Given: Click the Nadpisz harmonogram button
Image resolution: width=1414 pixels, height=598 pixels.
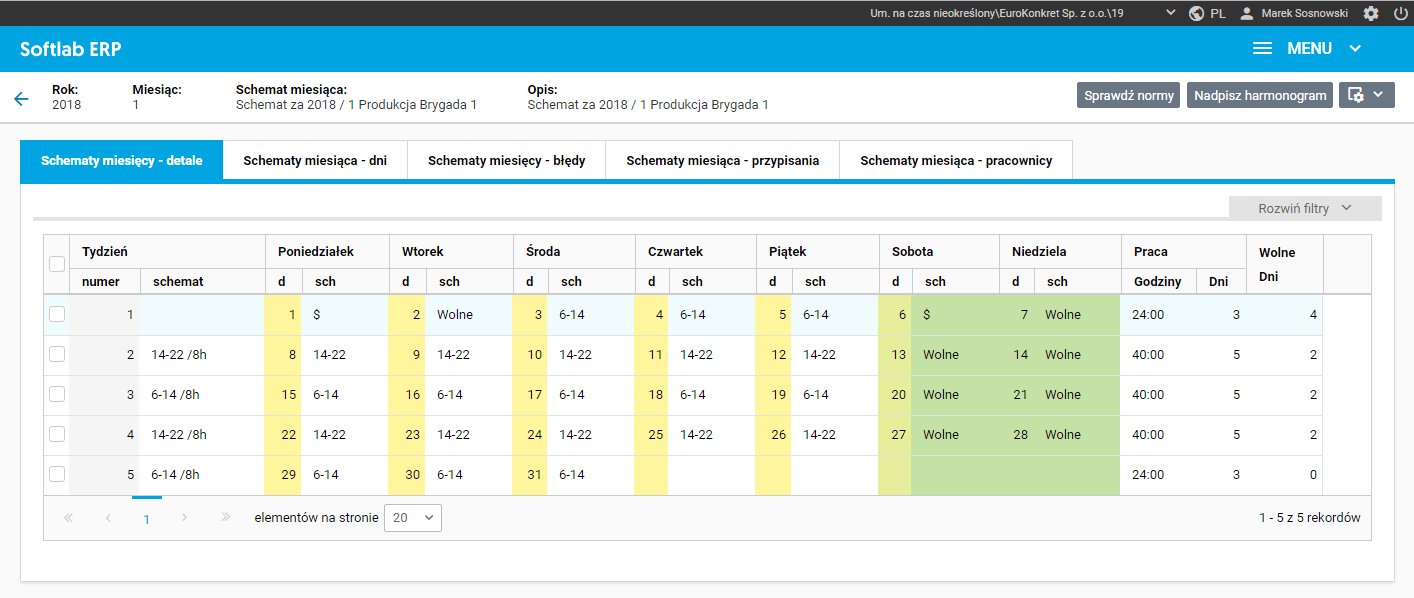Looking at the screenshot, I should click(x=1260, y=95).
